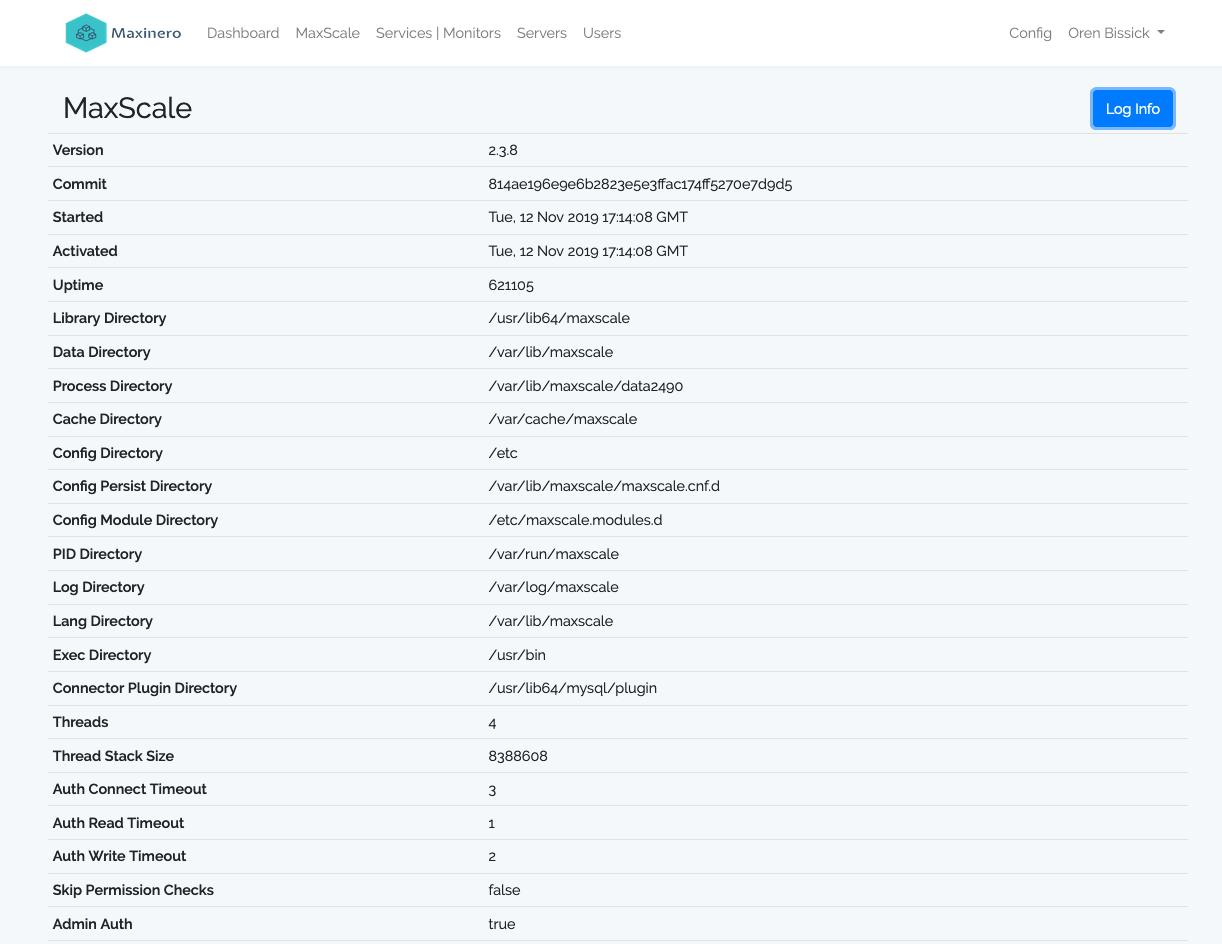
Task: Click the Started row timestamp
Action: (x=588, y=217)
